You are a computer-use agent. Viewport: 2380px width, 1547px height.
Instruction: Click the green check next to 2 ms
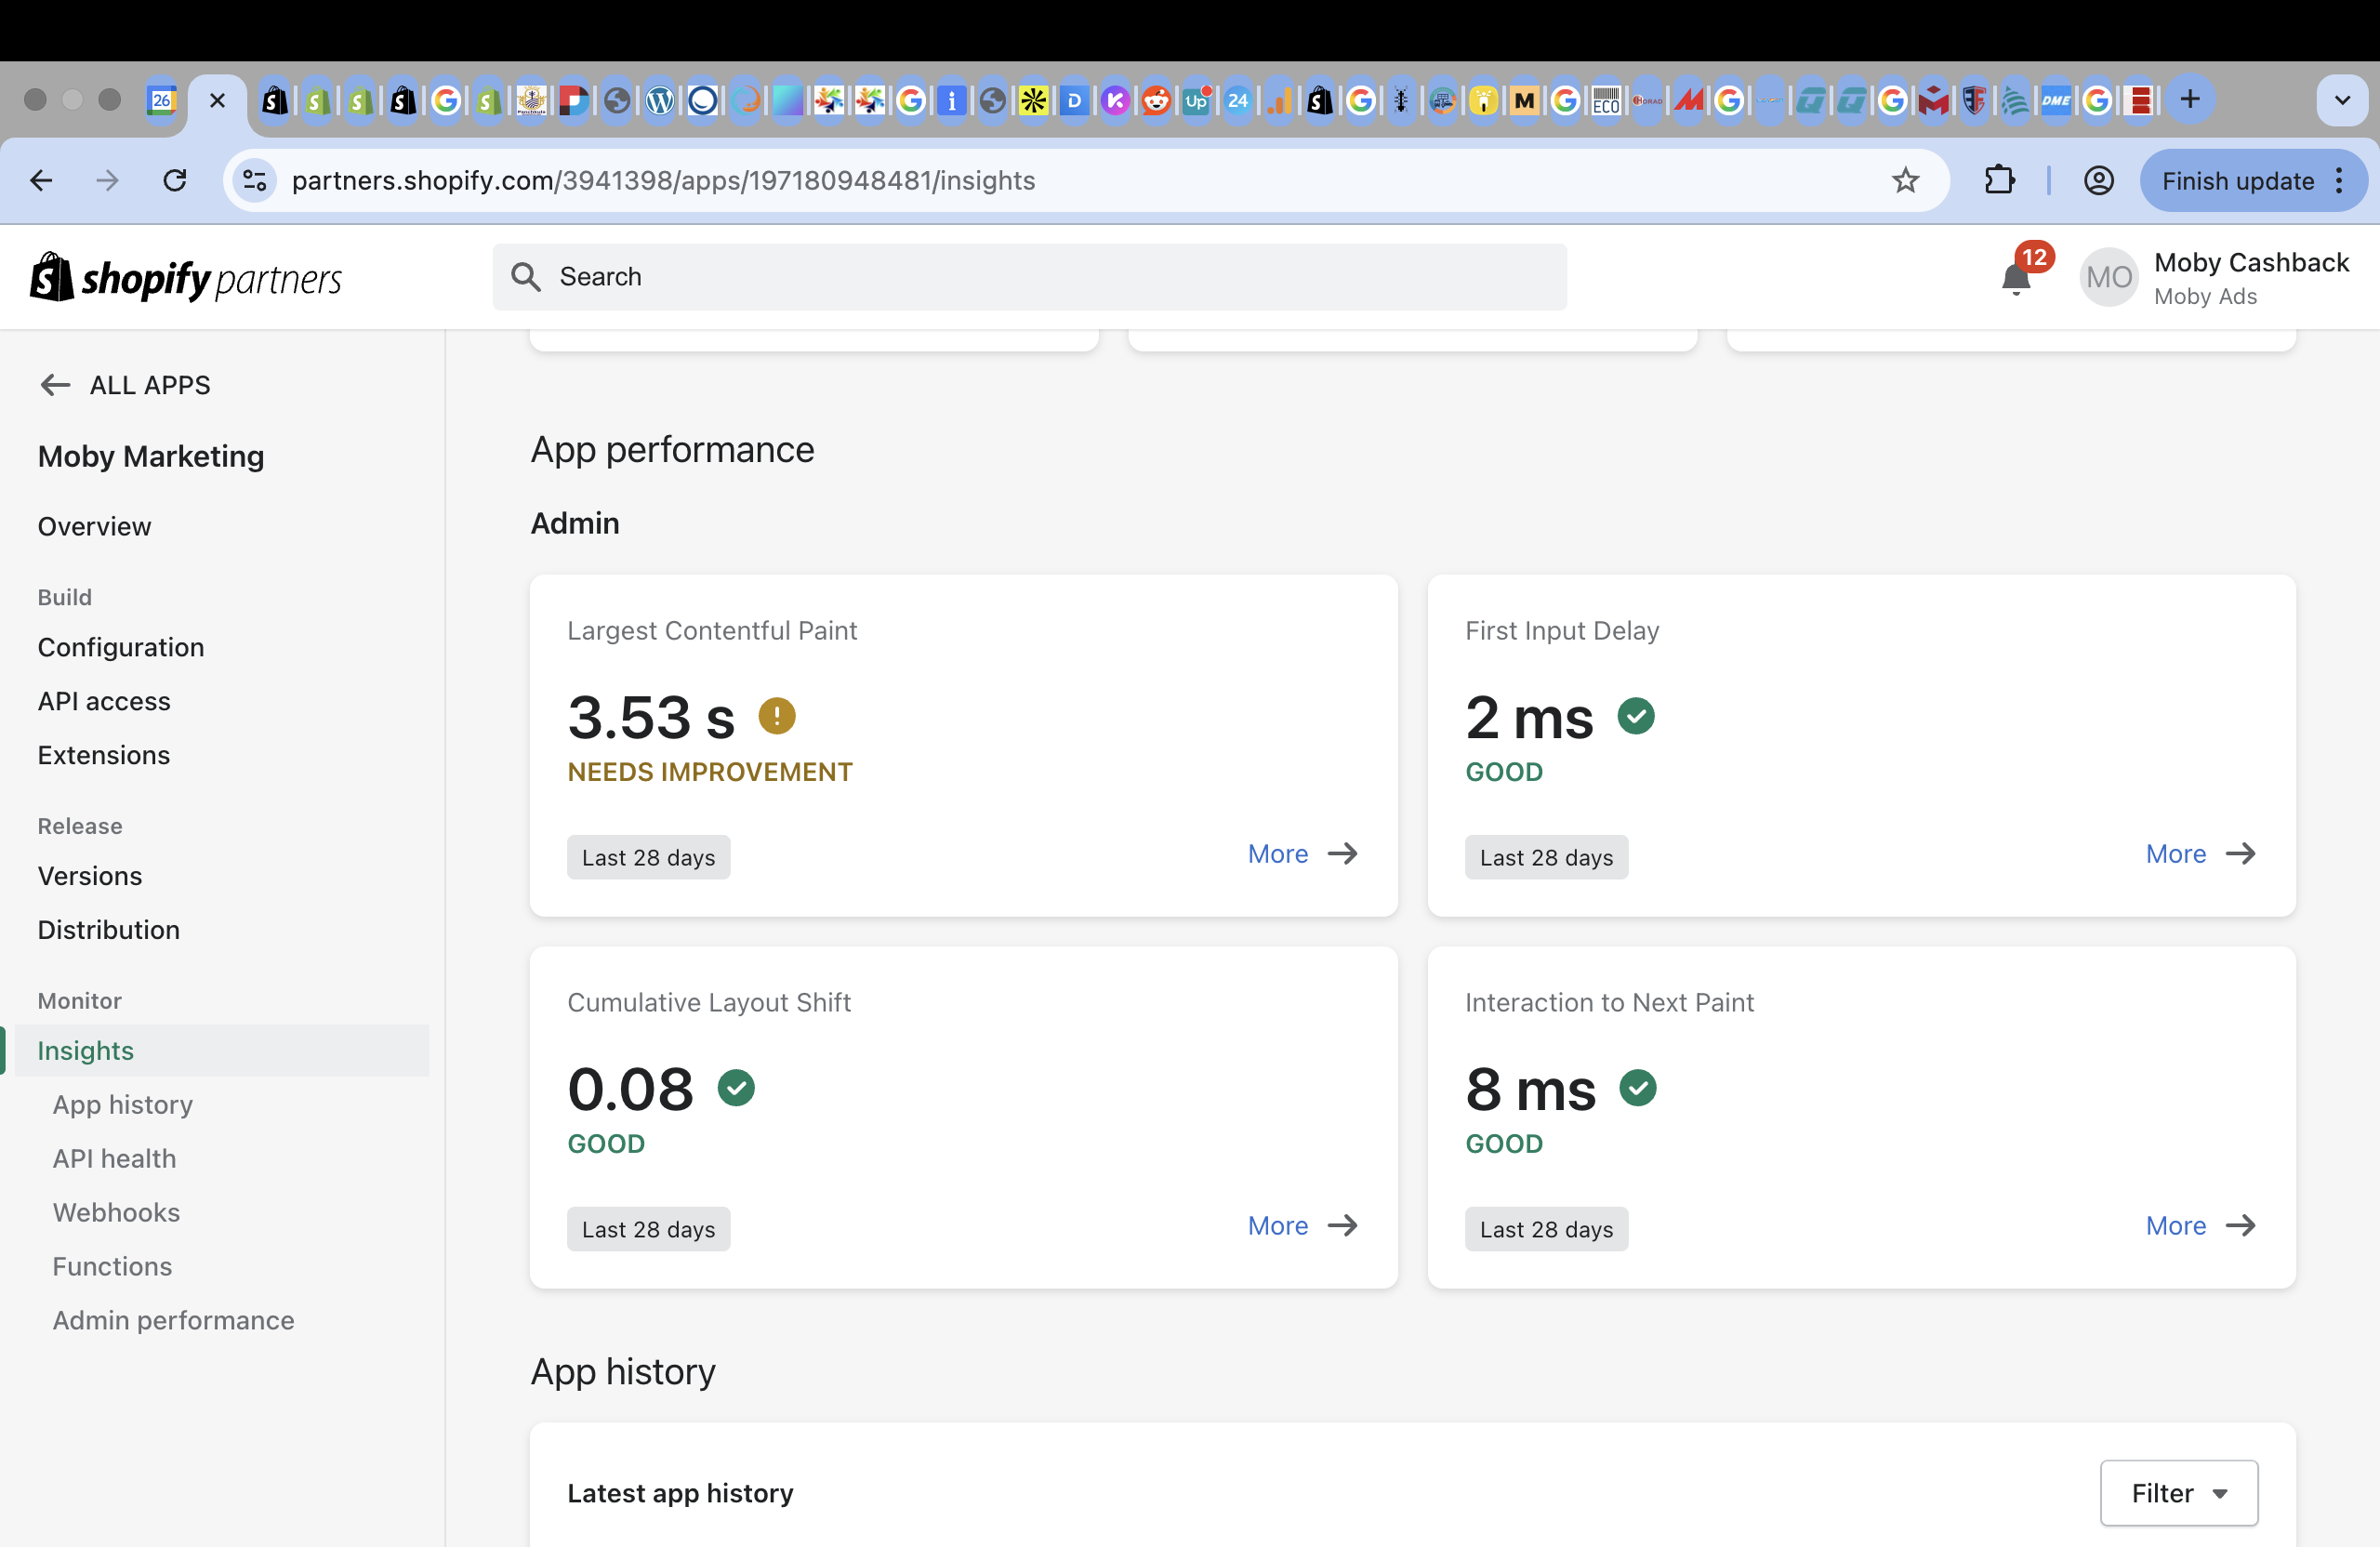coord(1636,715)
